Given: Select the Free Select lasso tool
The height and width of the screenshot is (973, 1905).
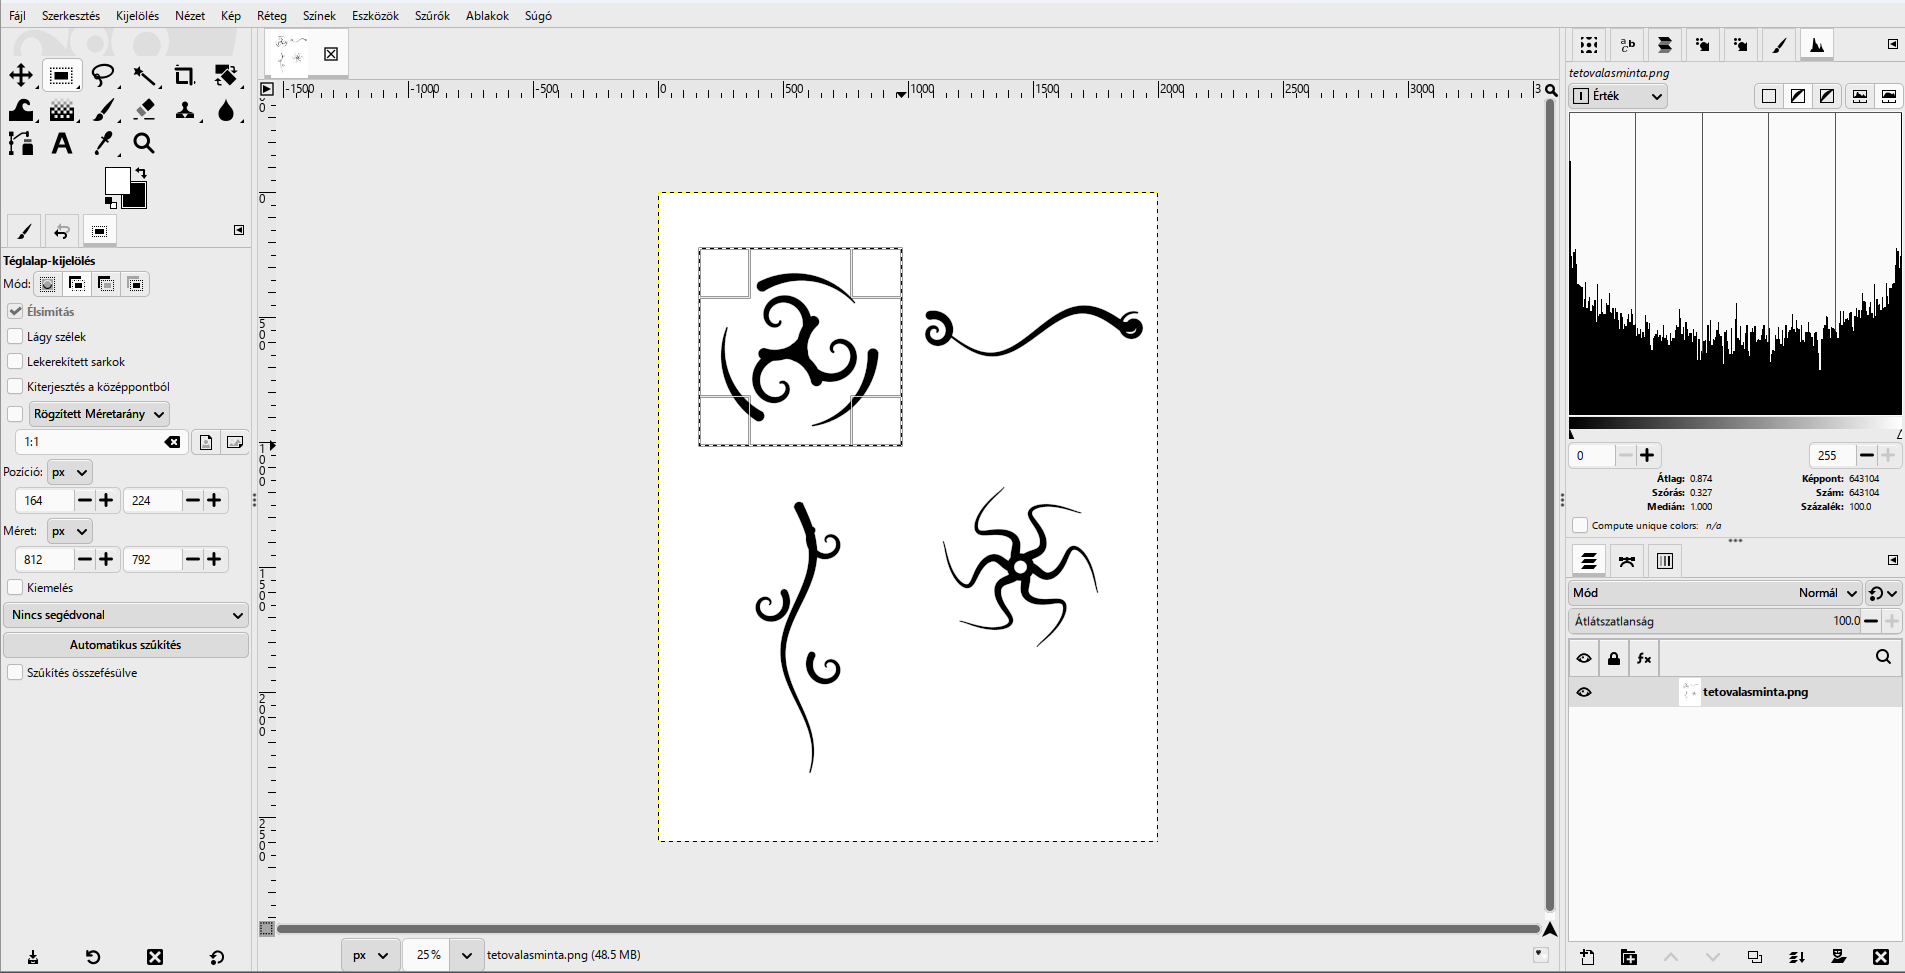Looking at the screenshot, I should [x=103, y=76].
